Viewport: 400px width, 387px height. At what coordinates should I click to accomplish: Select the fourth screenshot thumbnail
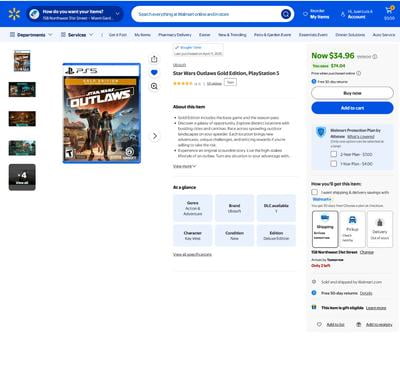[x=22, y=148]
